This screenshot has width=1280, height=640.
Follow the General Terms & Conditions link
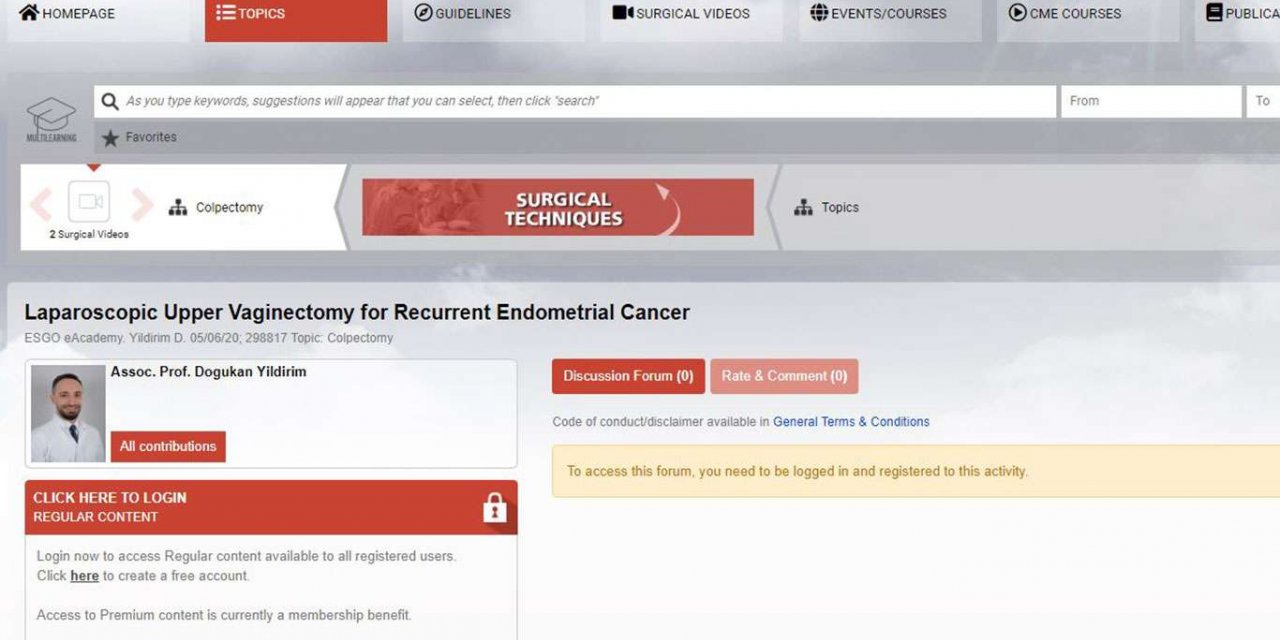(851, 422)
